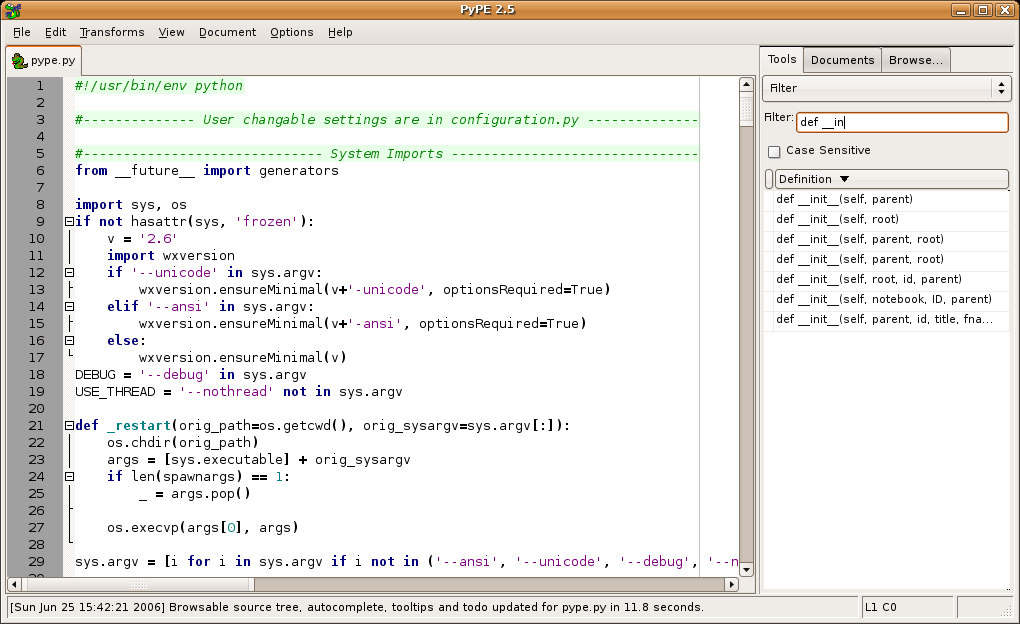Toggle the fold marker at line 12
This screenshot has width=1020, height=624.
(x=69, y=272)
